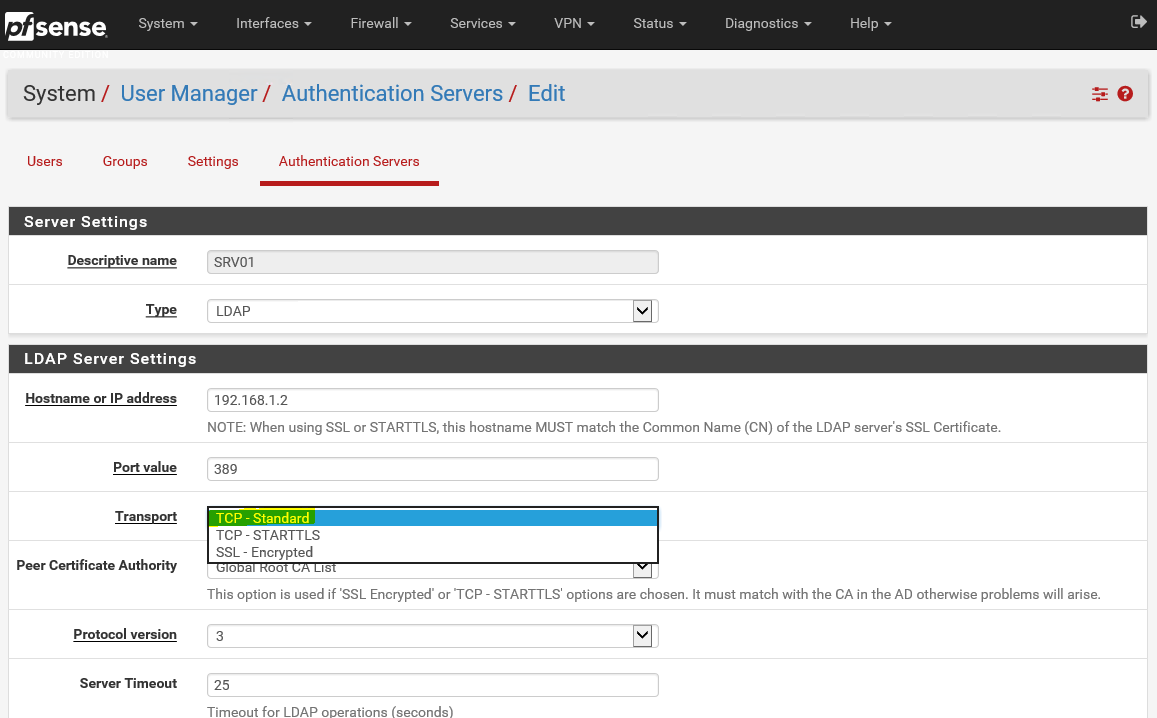This screenshot has height=718, width=1157.
Task: Expand the Type dropdown showing LDAP
Action: [x=432, y=311]
